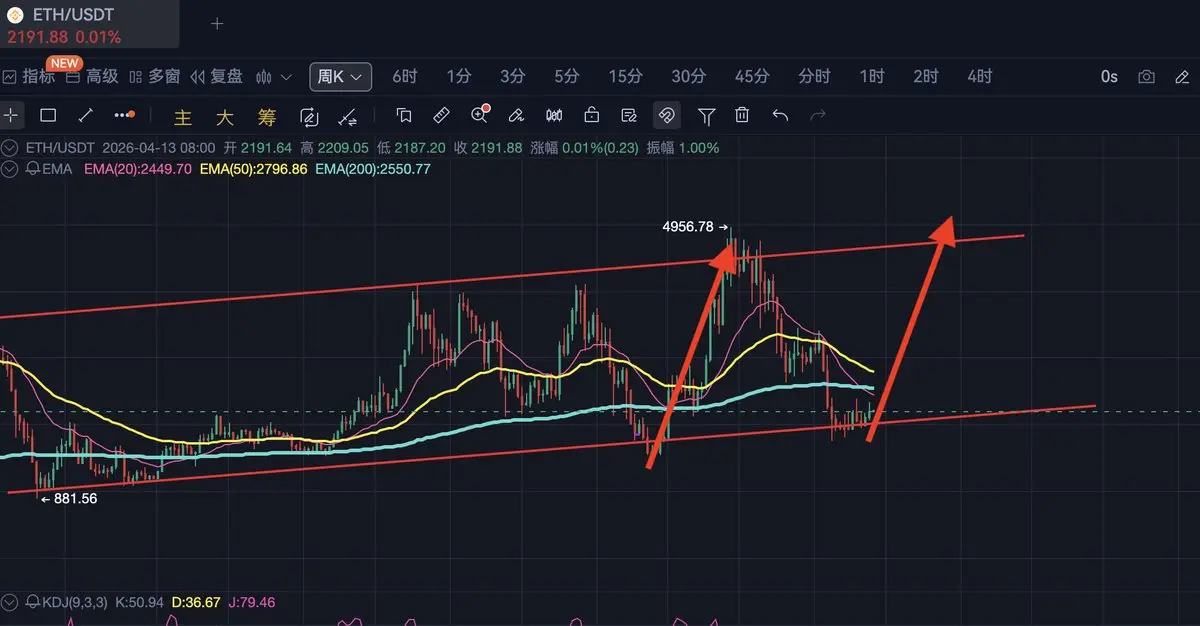The height and width of the screenshot is (626, 1200).
Task: Switch to the 3分 timeframe
Action: tap(513, 76)
